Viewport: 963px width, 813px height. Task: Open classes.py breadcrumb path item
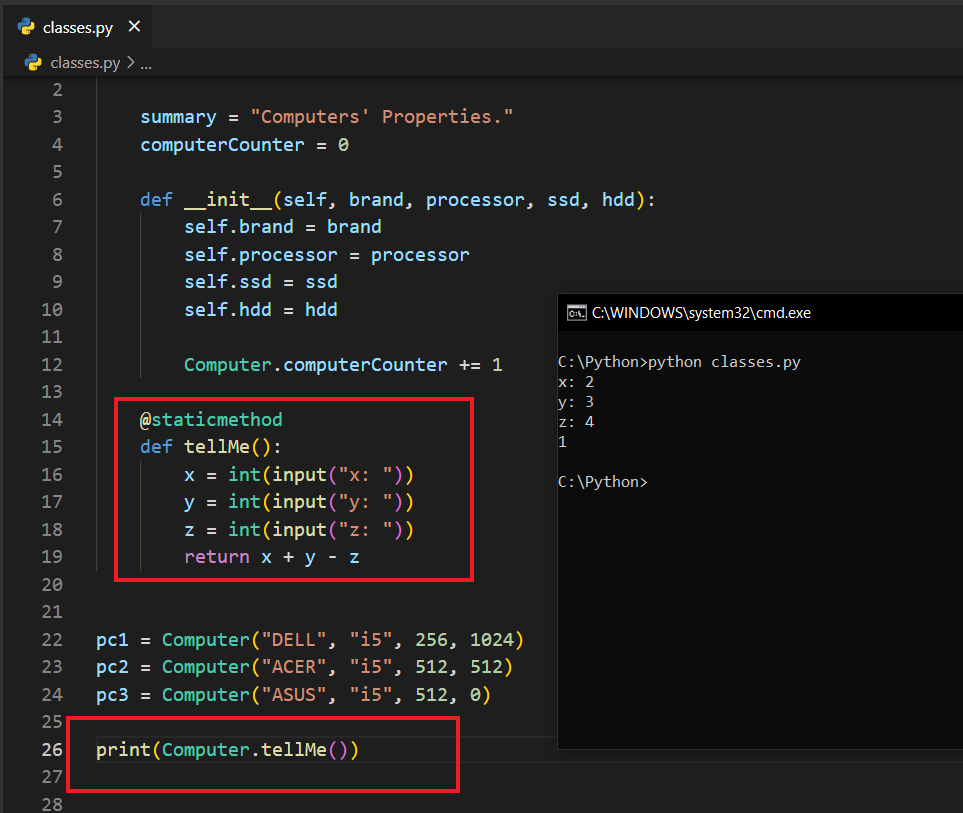click(x=85, y=63)
